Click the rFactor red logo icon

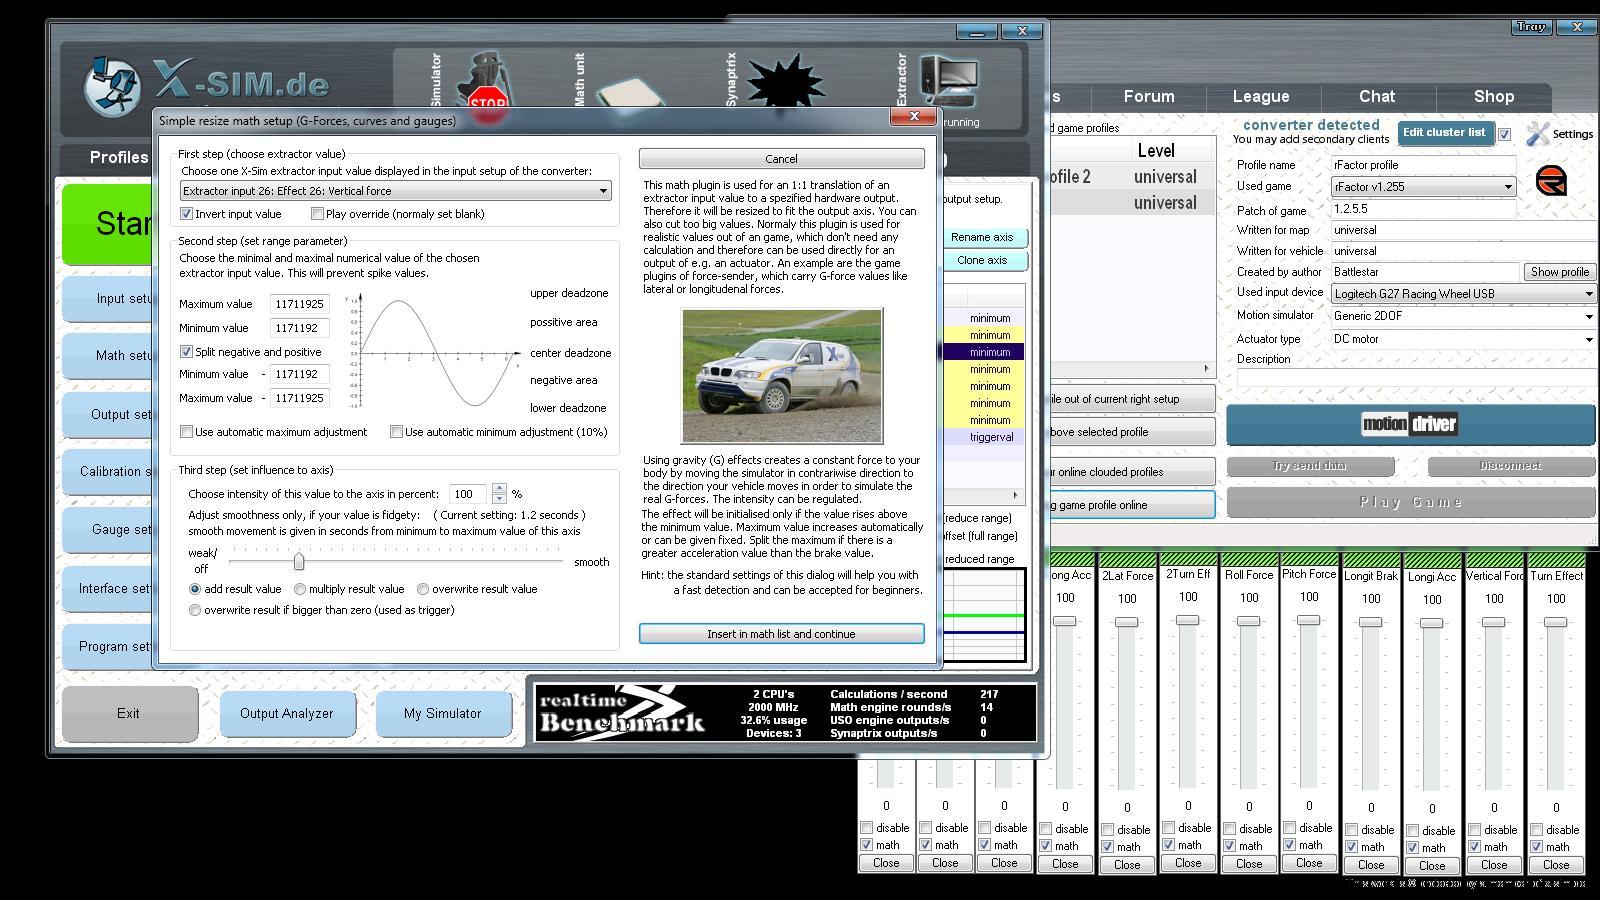click(1550, 182)
